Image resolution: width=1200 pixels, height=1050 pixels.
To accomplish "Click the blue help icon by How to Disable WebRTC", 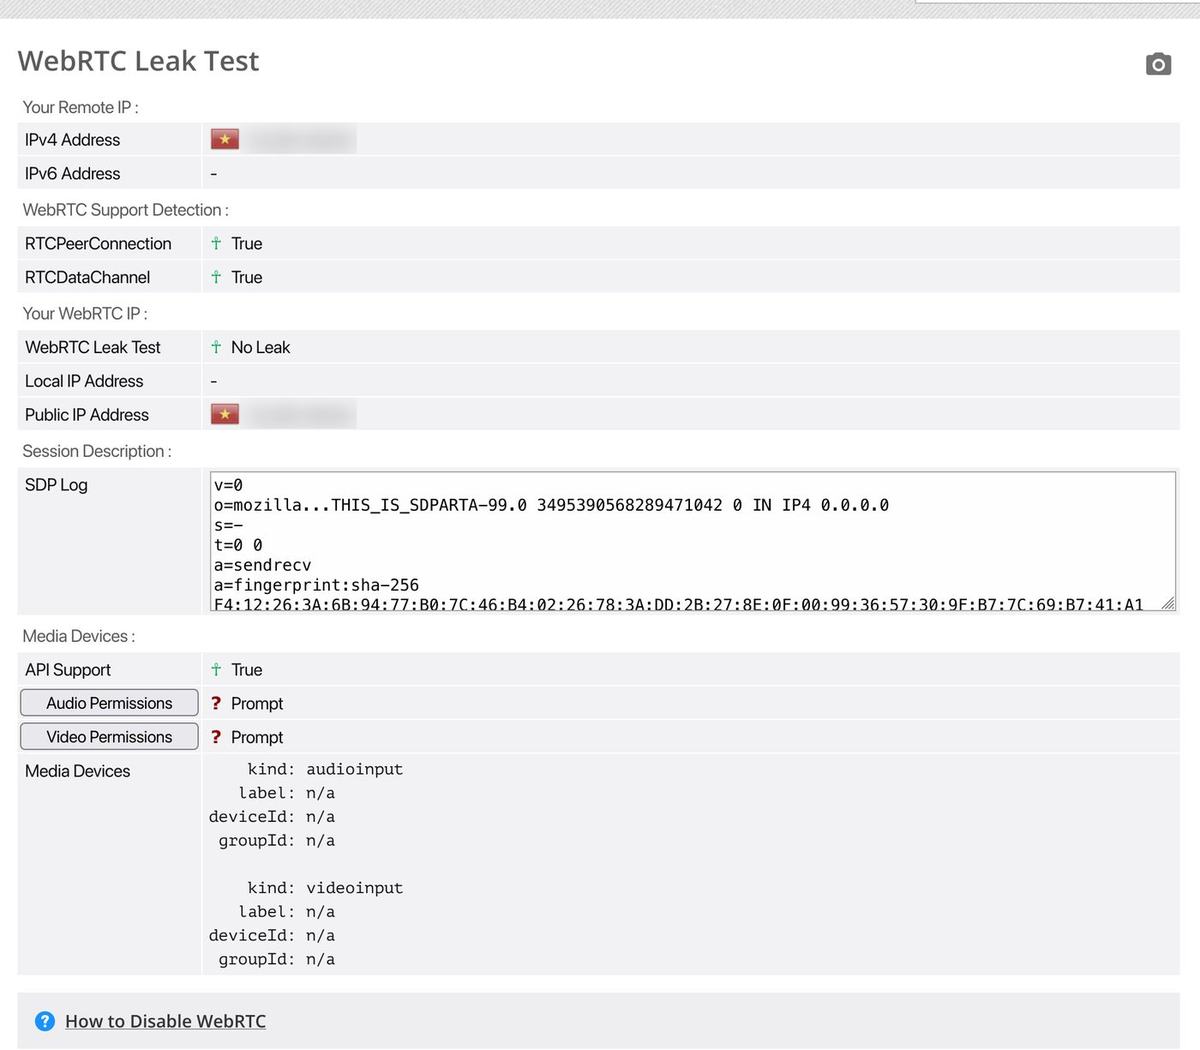I will 45,1021.
